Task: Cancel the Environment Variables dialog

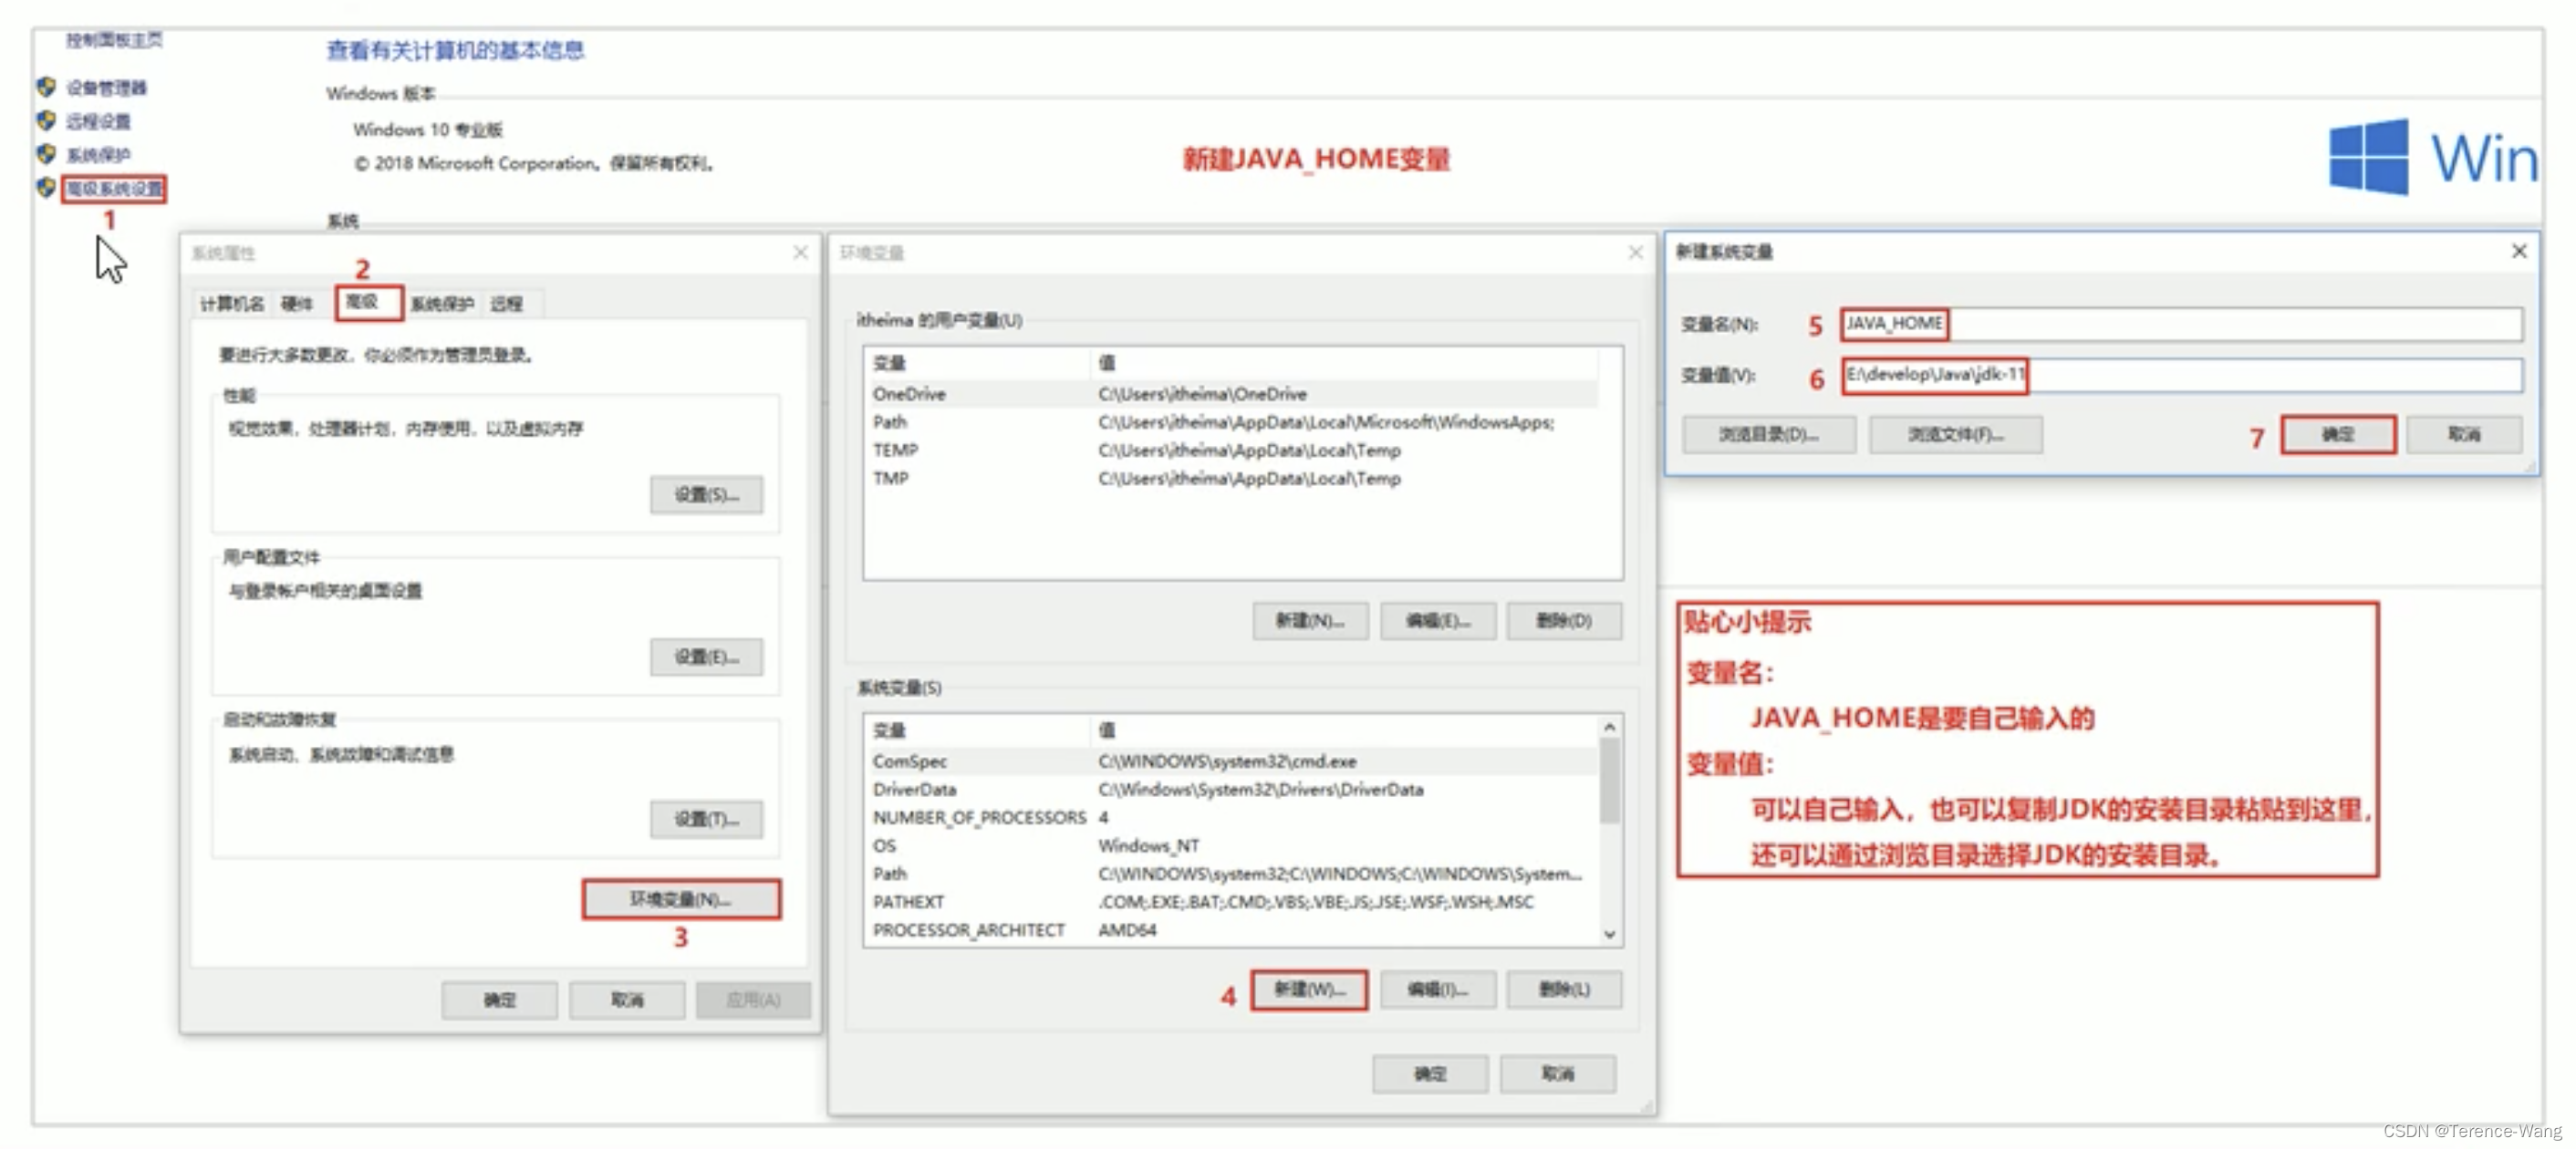Action: point(1558,1073)
